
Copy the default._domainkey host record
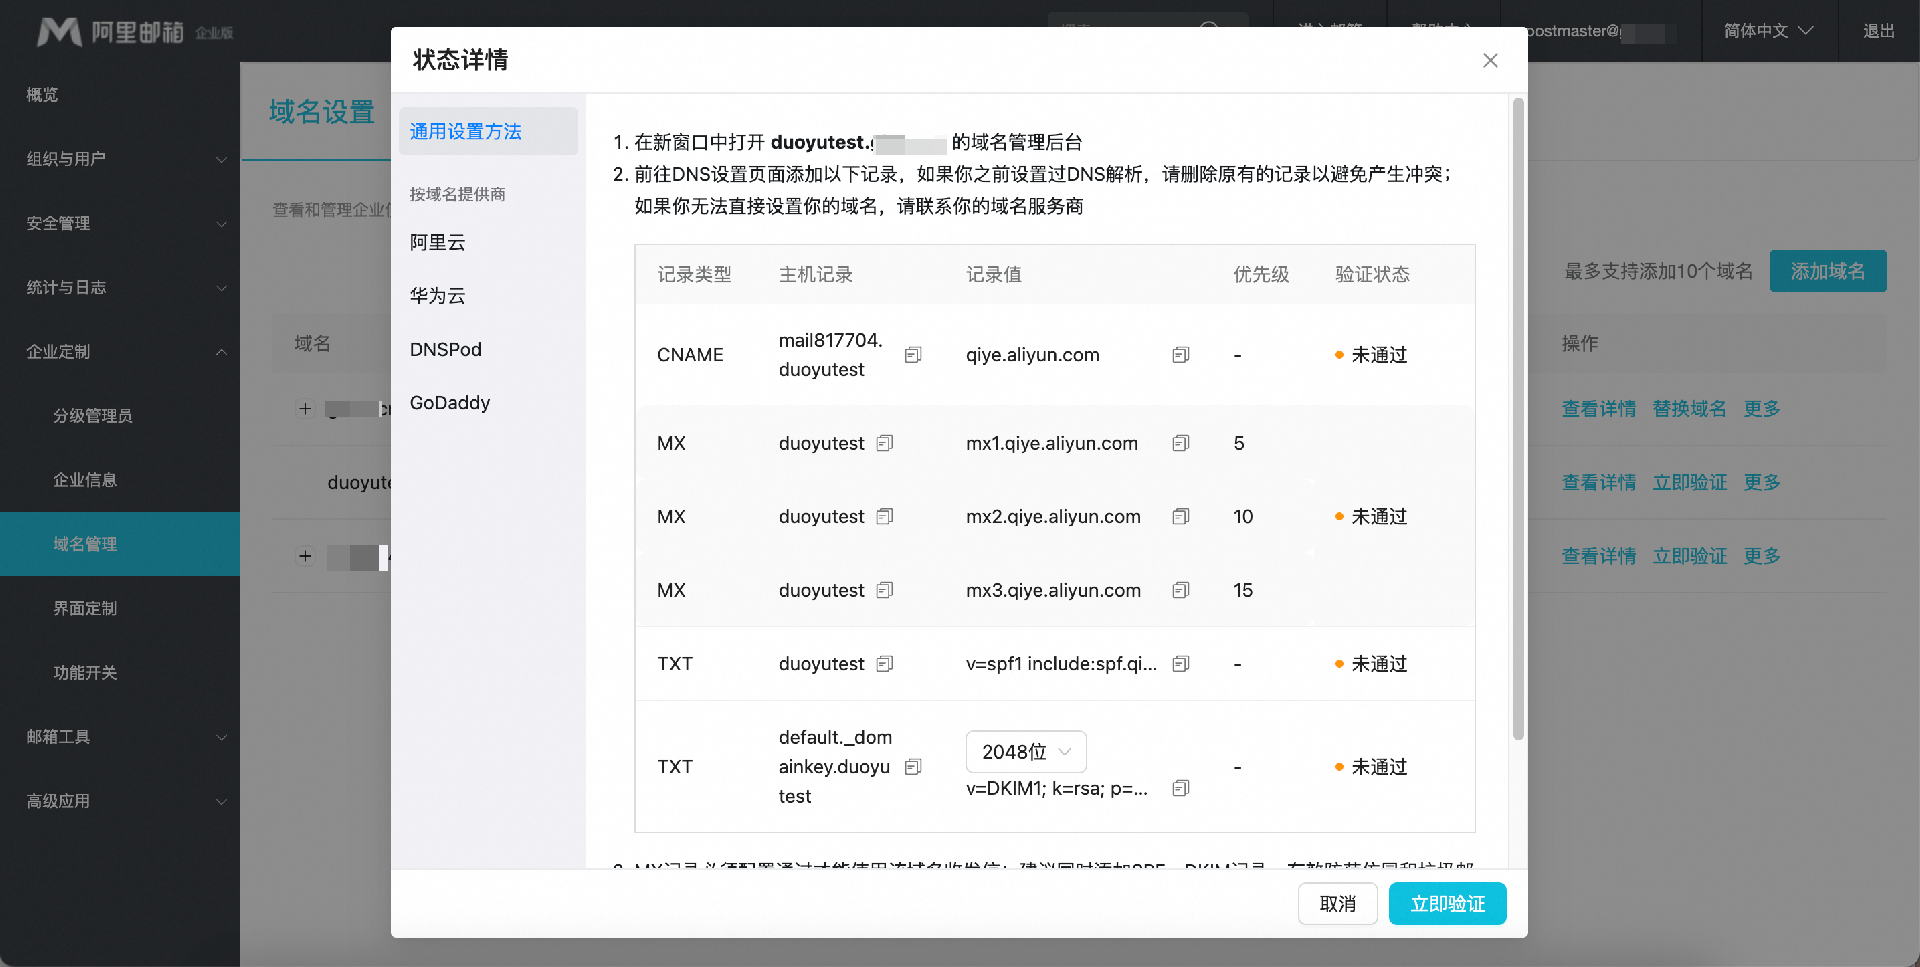[912, 767]
